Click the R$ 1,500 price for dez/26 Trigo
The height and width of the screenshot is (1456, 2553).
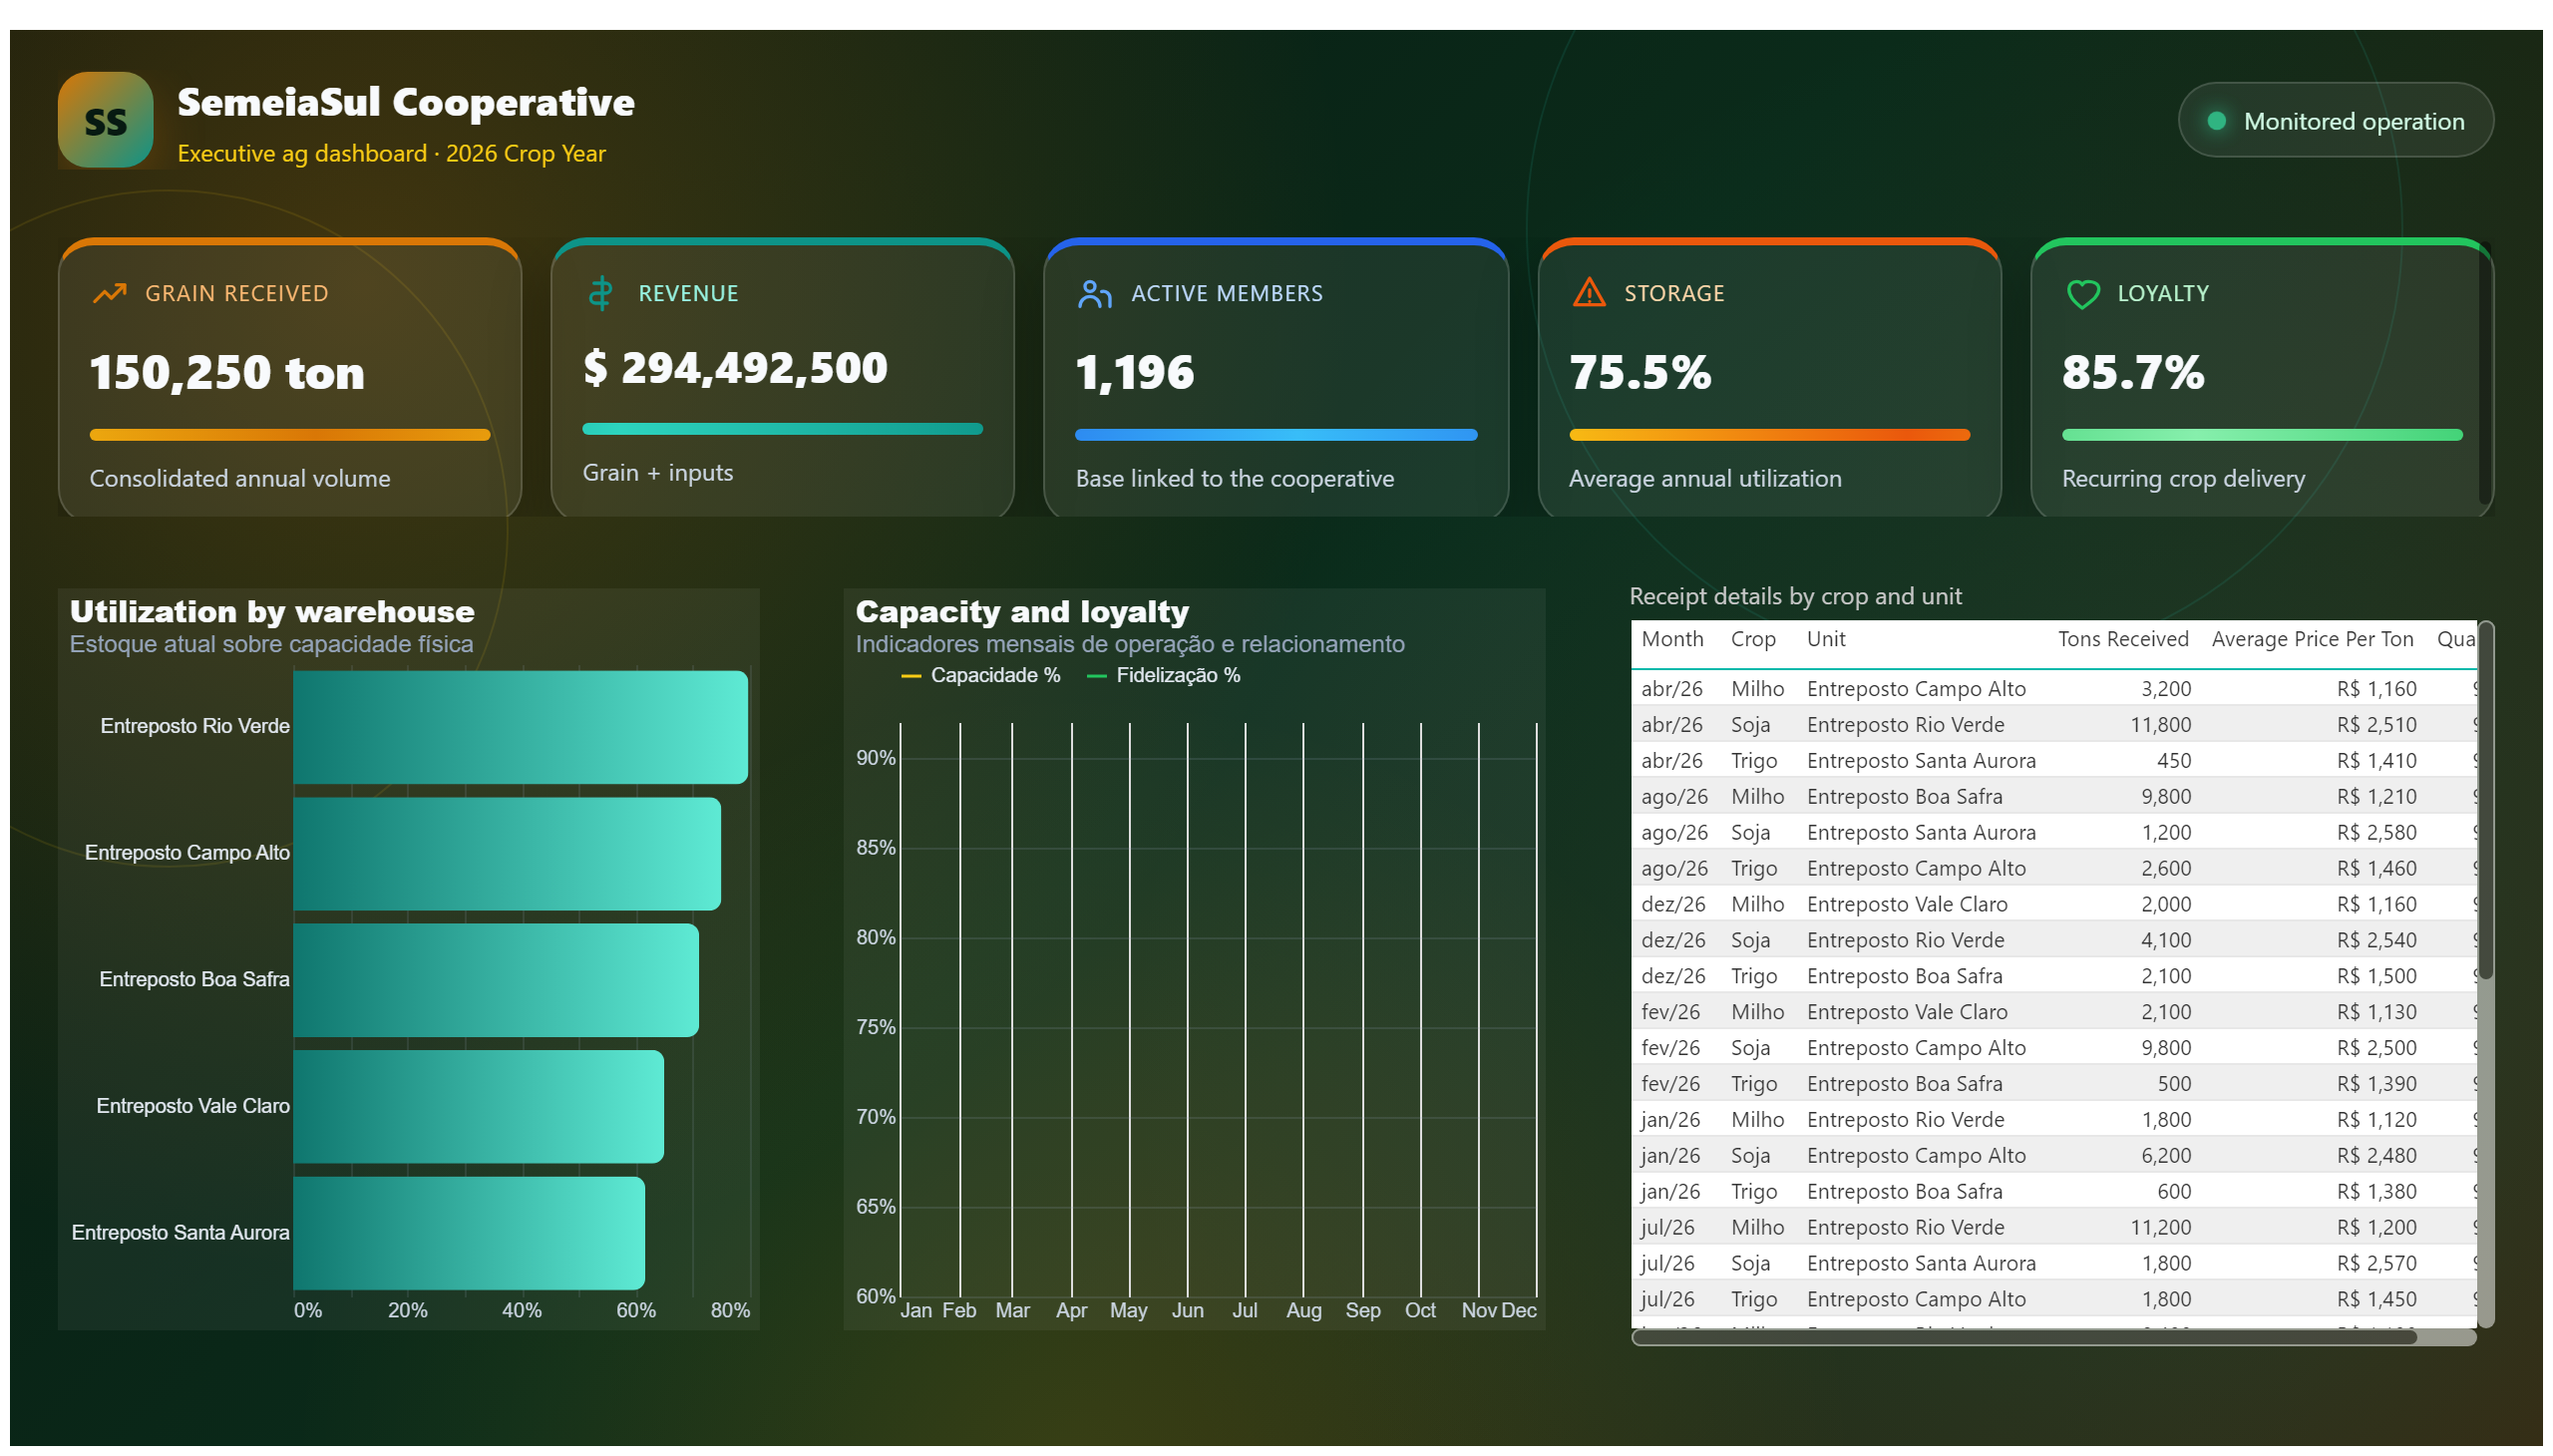click(2375, 976)
